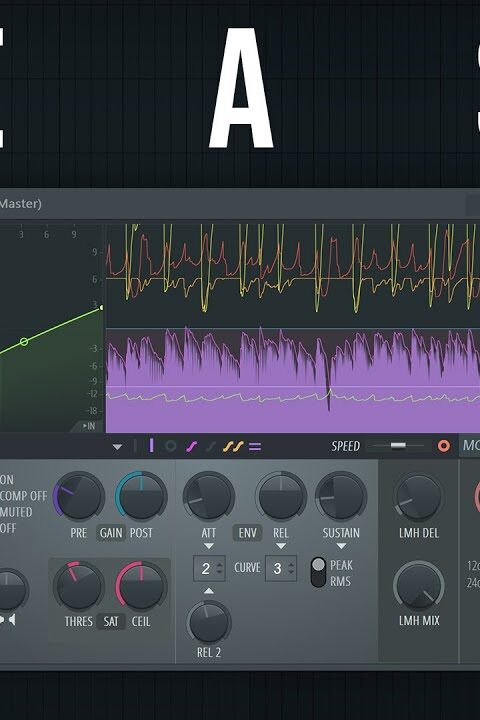
Task: Open the dropdown arrow under SUSTAIN
Action: 341,546
